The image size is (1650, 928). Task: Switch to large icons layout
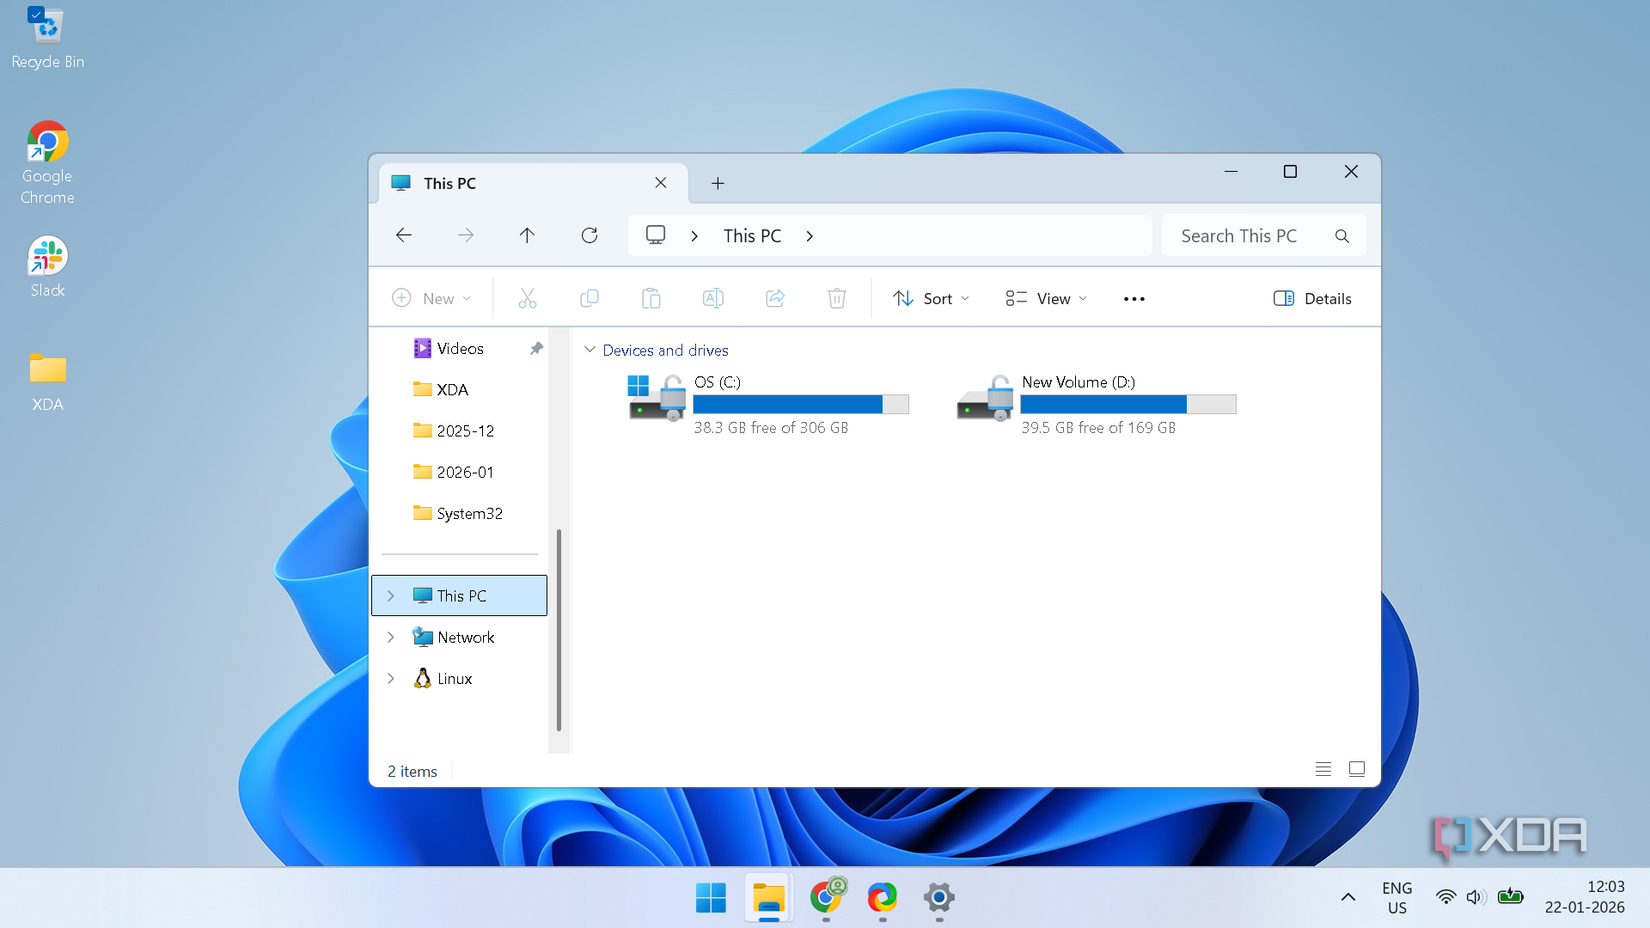click(1357, 769)
